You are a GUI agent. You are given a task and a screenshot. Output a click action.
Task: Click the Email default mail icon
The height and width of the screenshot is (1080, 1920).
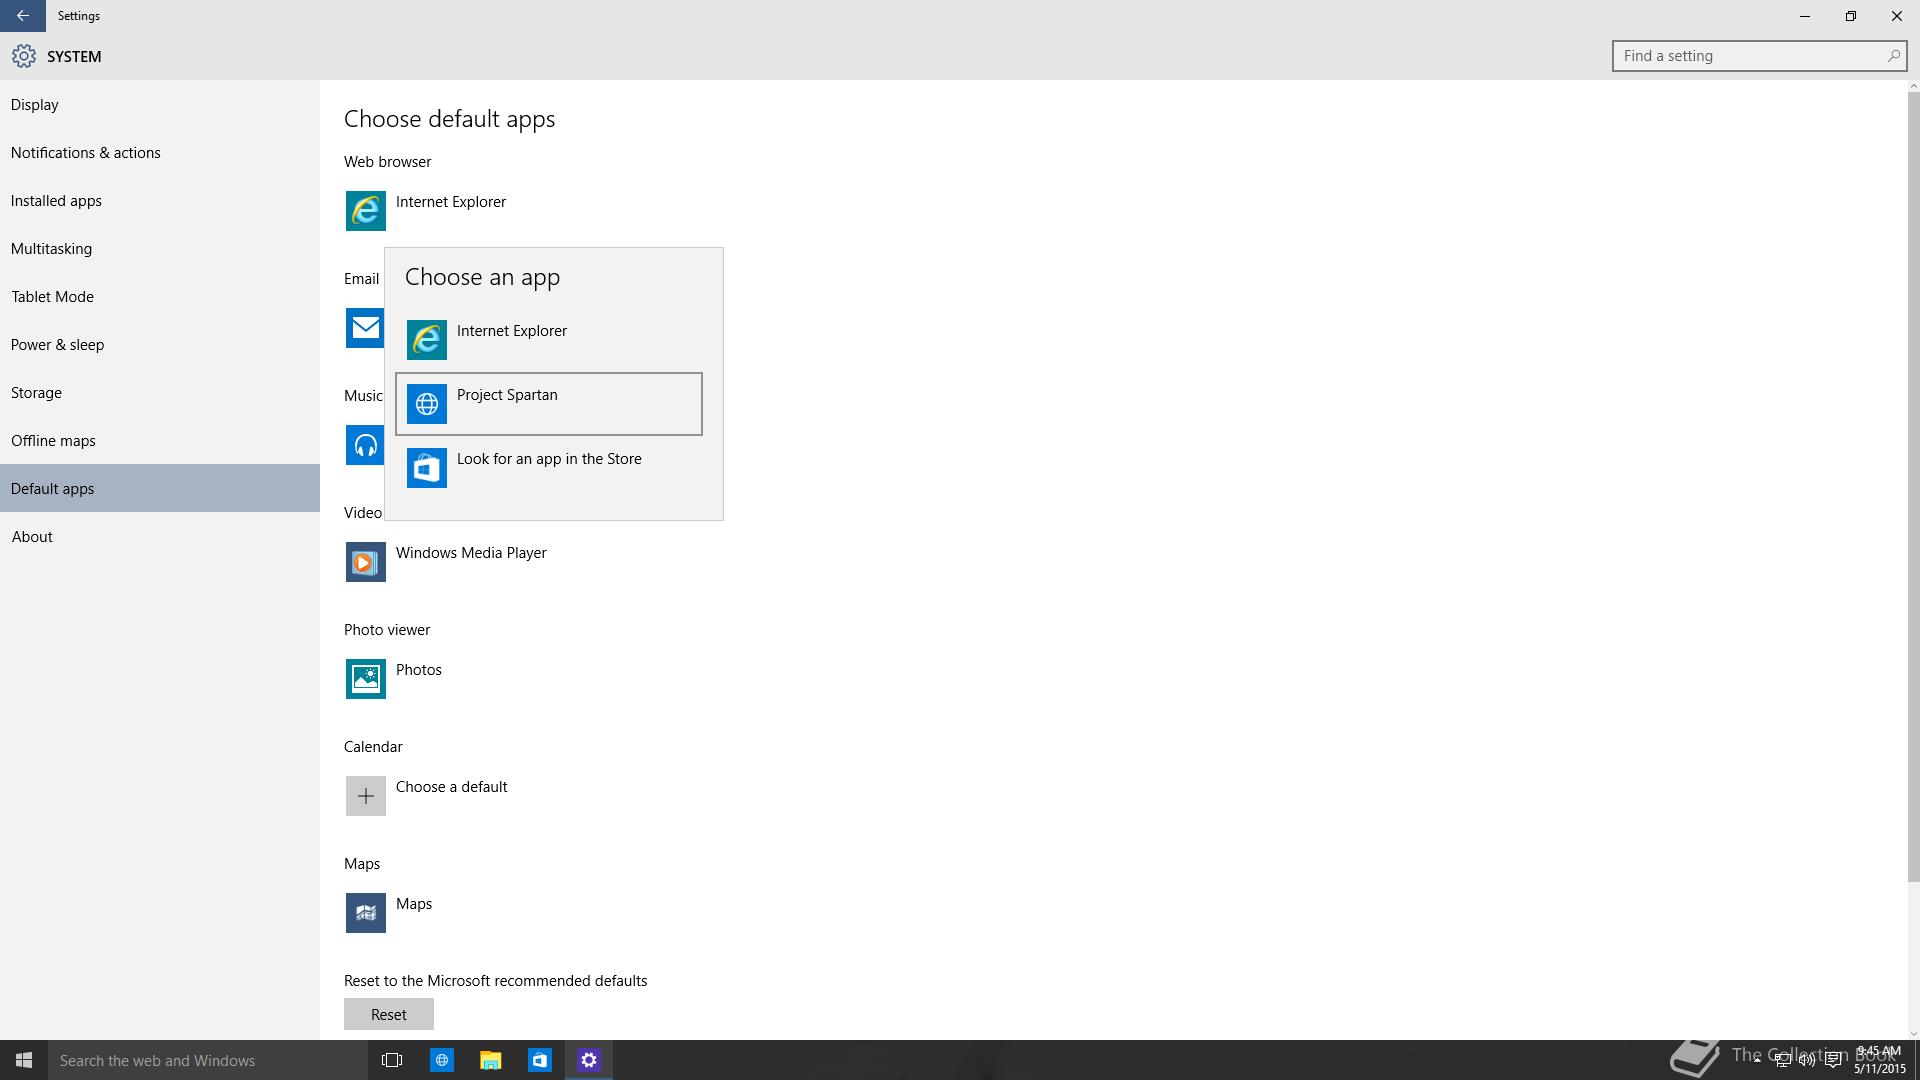tap(365, 328)
